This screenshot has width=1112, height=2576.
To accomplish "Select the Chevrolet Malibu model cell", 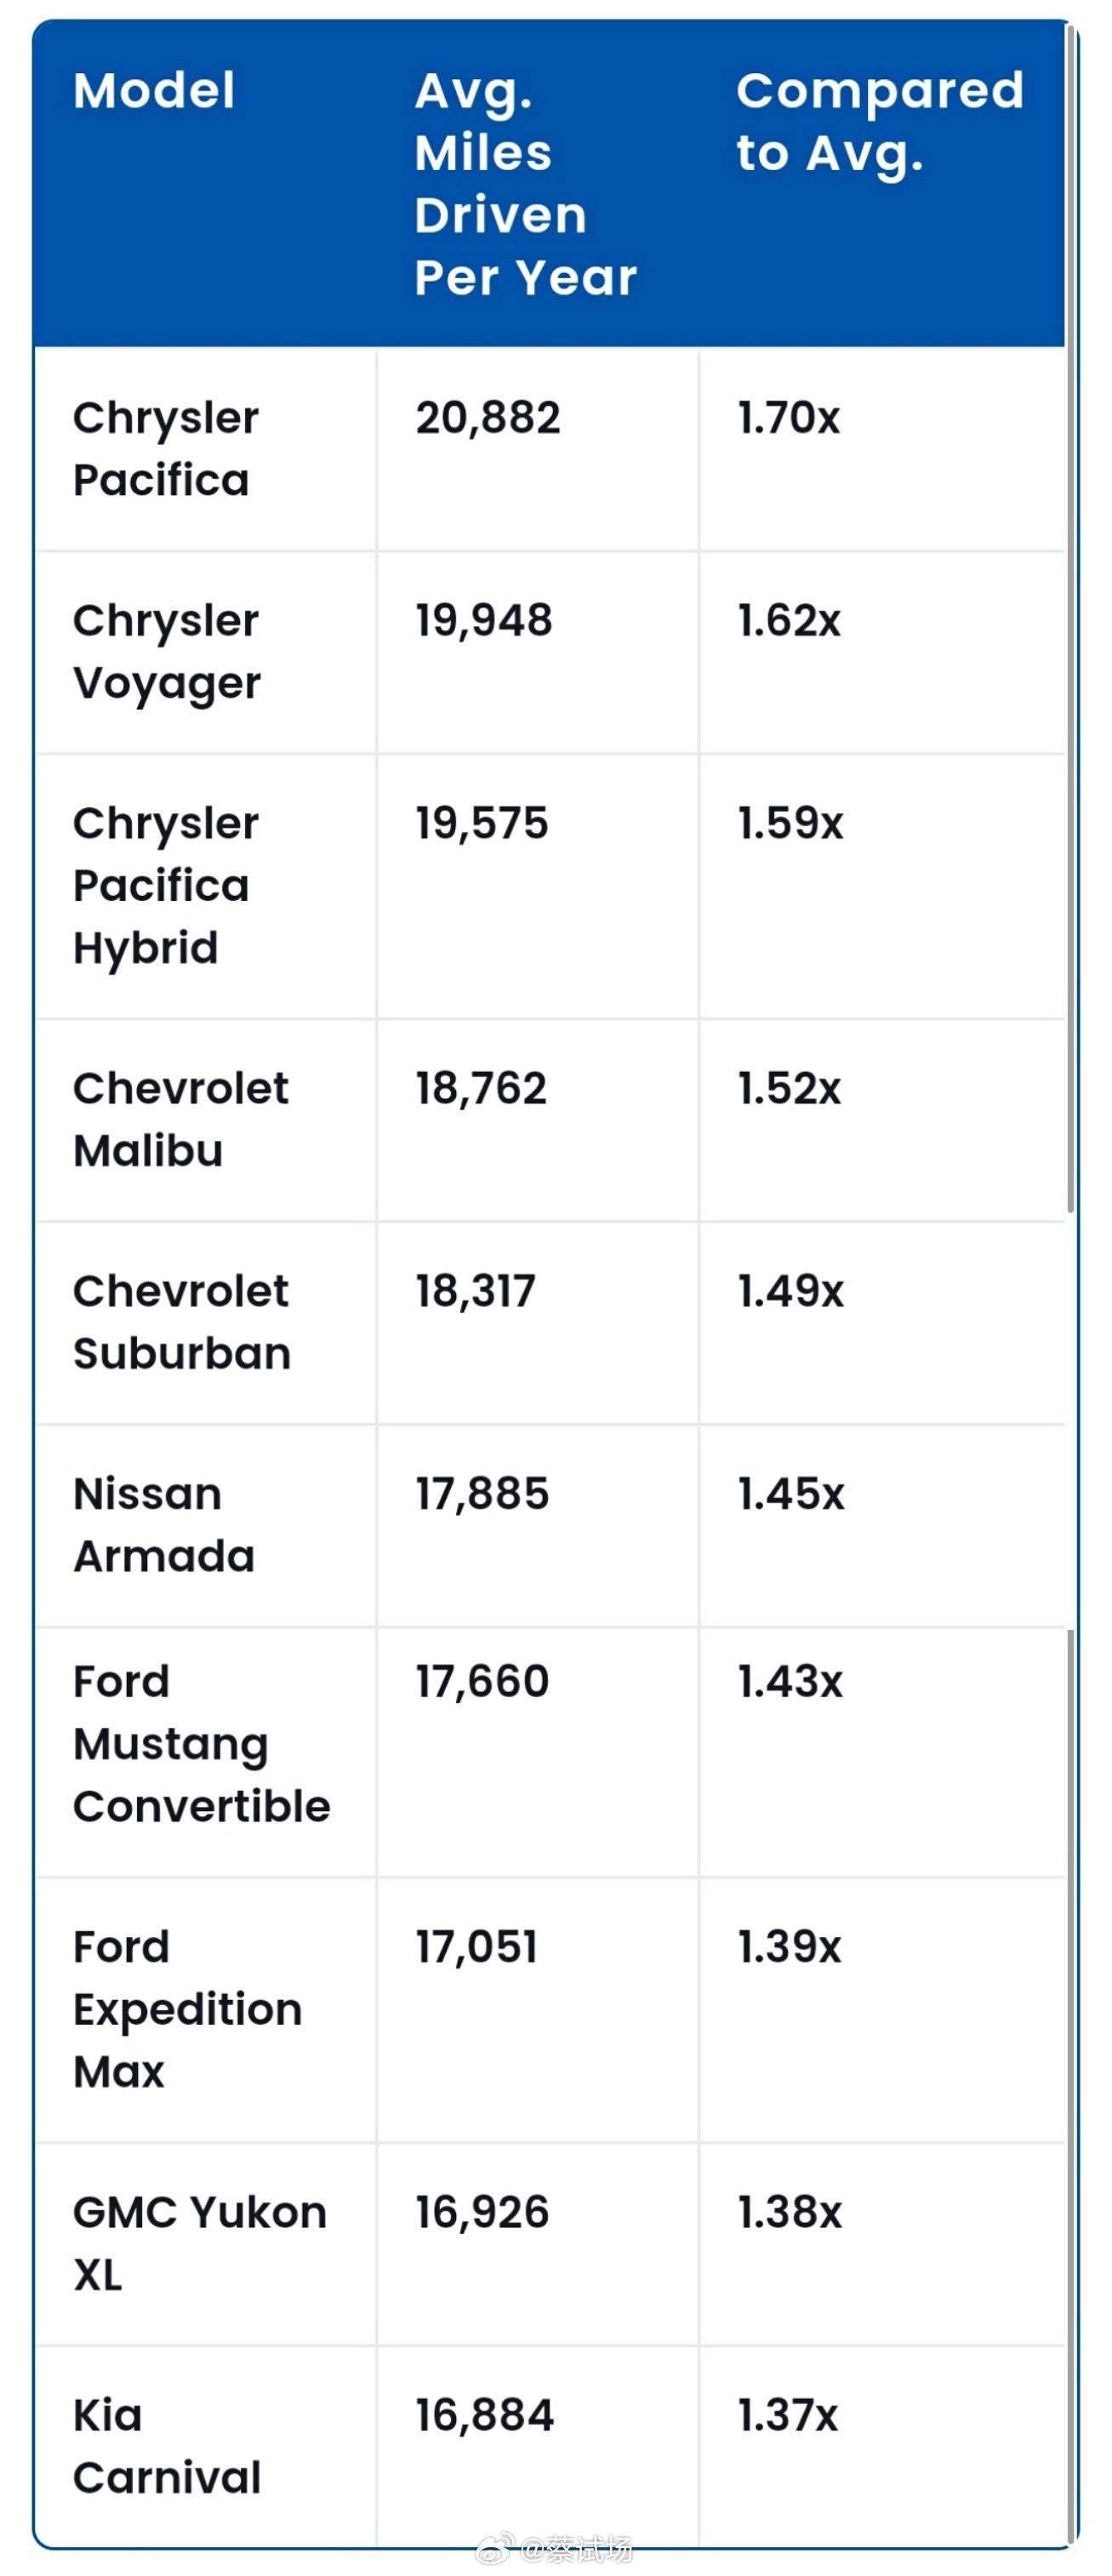I will click(205, 1120).
